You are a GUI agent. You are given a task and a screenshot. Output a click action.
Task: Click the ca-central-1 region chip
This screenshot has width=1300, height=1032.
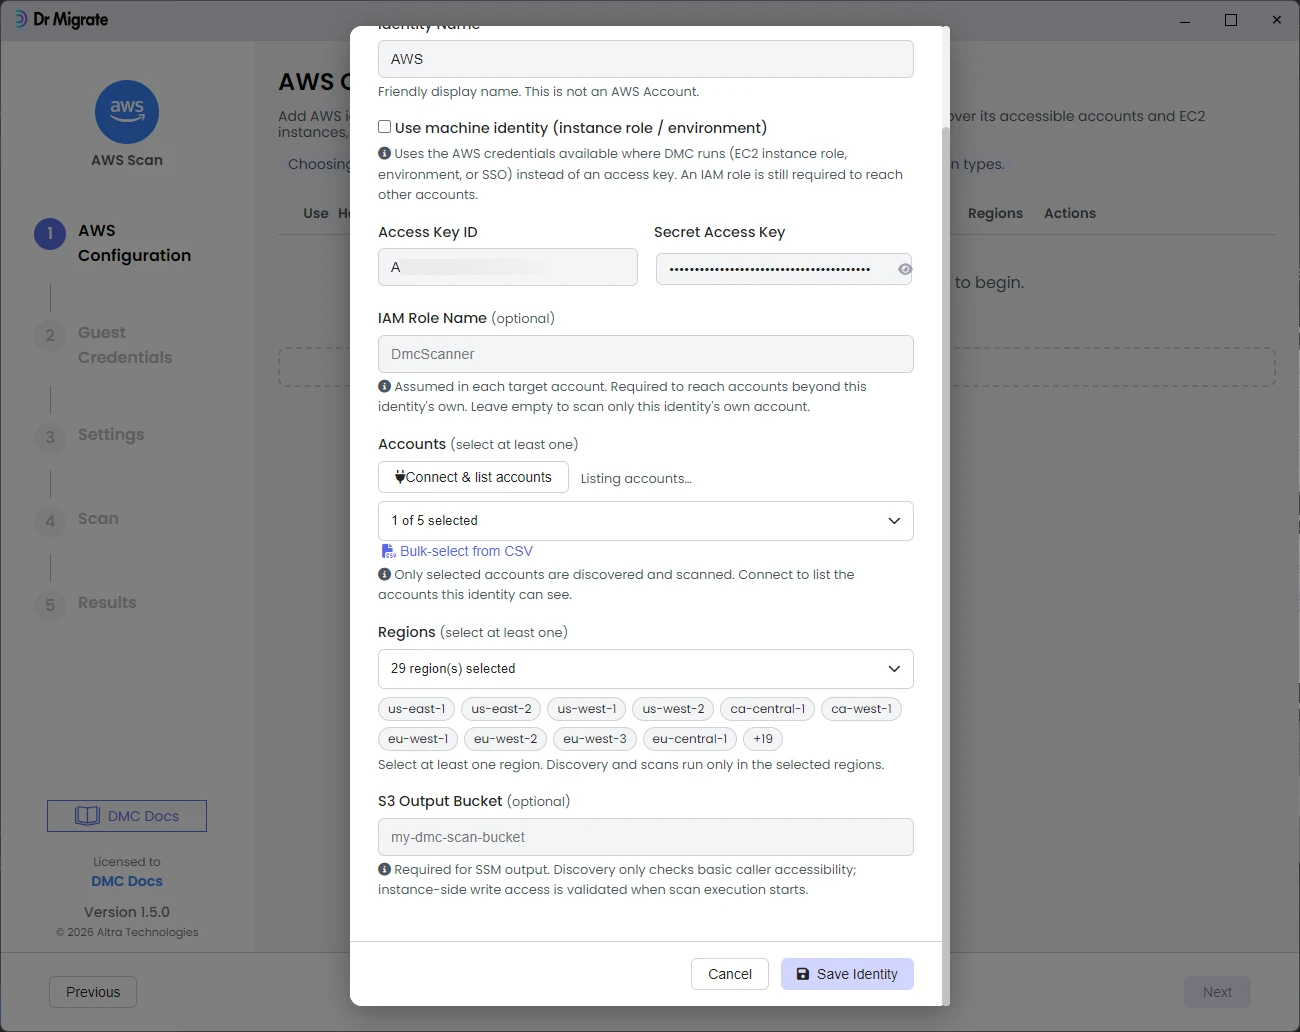(768, 709)
